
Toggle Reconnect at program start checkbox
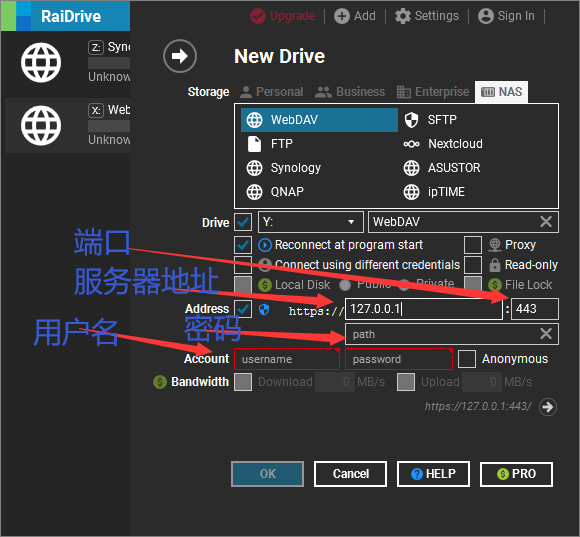click(243, 245)
